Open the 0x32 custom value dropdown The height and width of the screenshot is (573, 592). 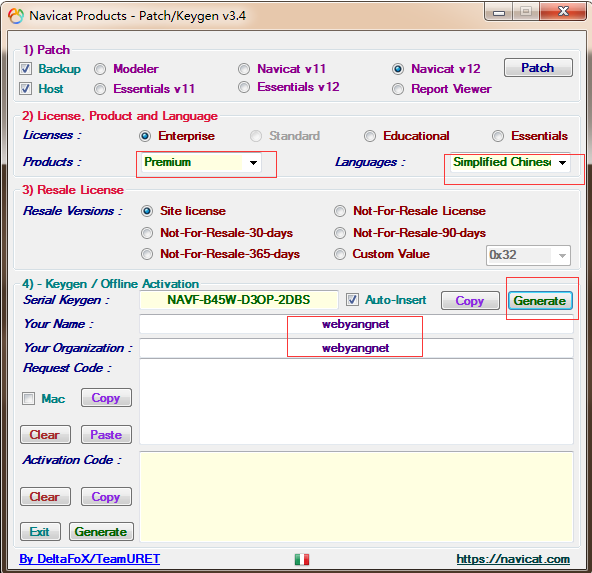(x=528, y=256)
